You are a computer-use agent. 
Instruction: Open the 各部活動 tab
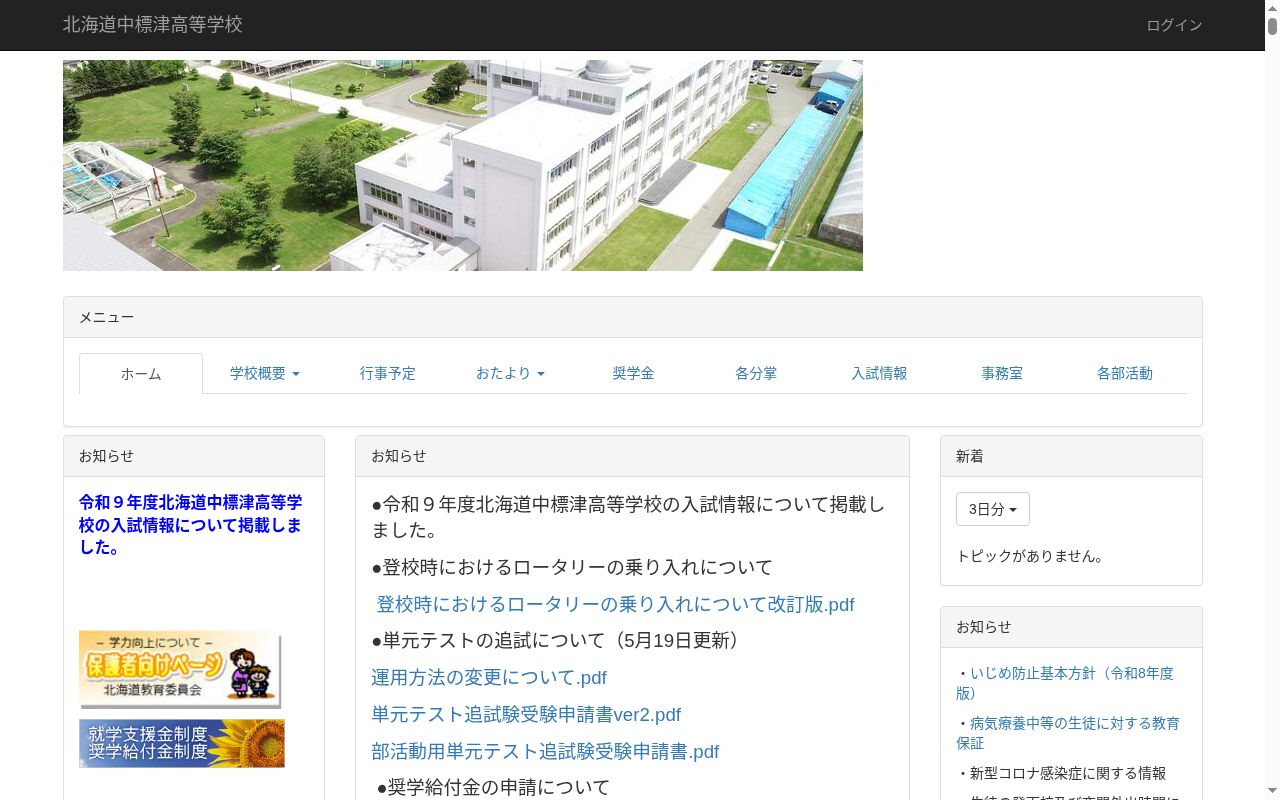coord(1125,373)
